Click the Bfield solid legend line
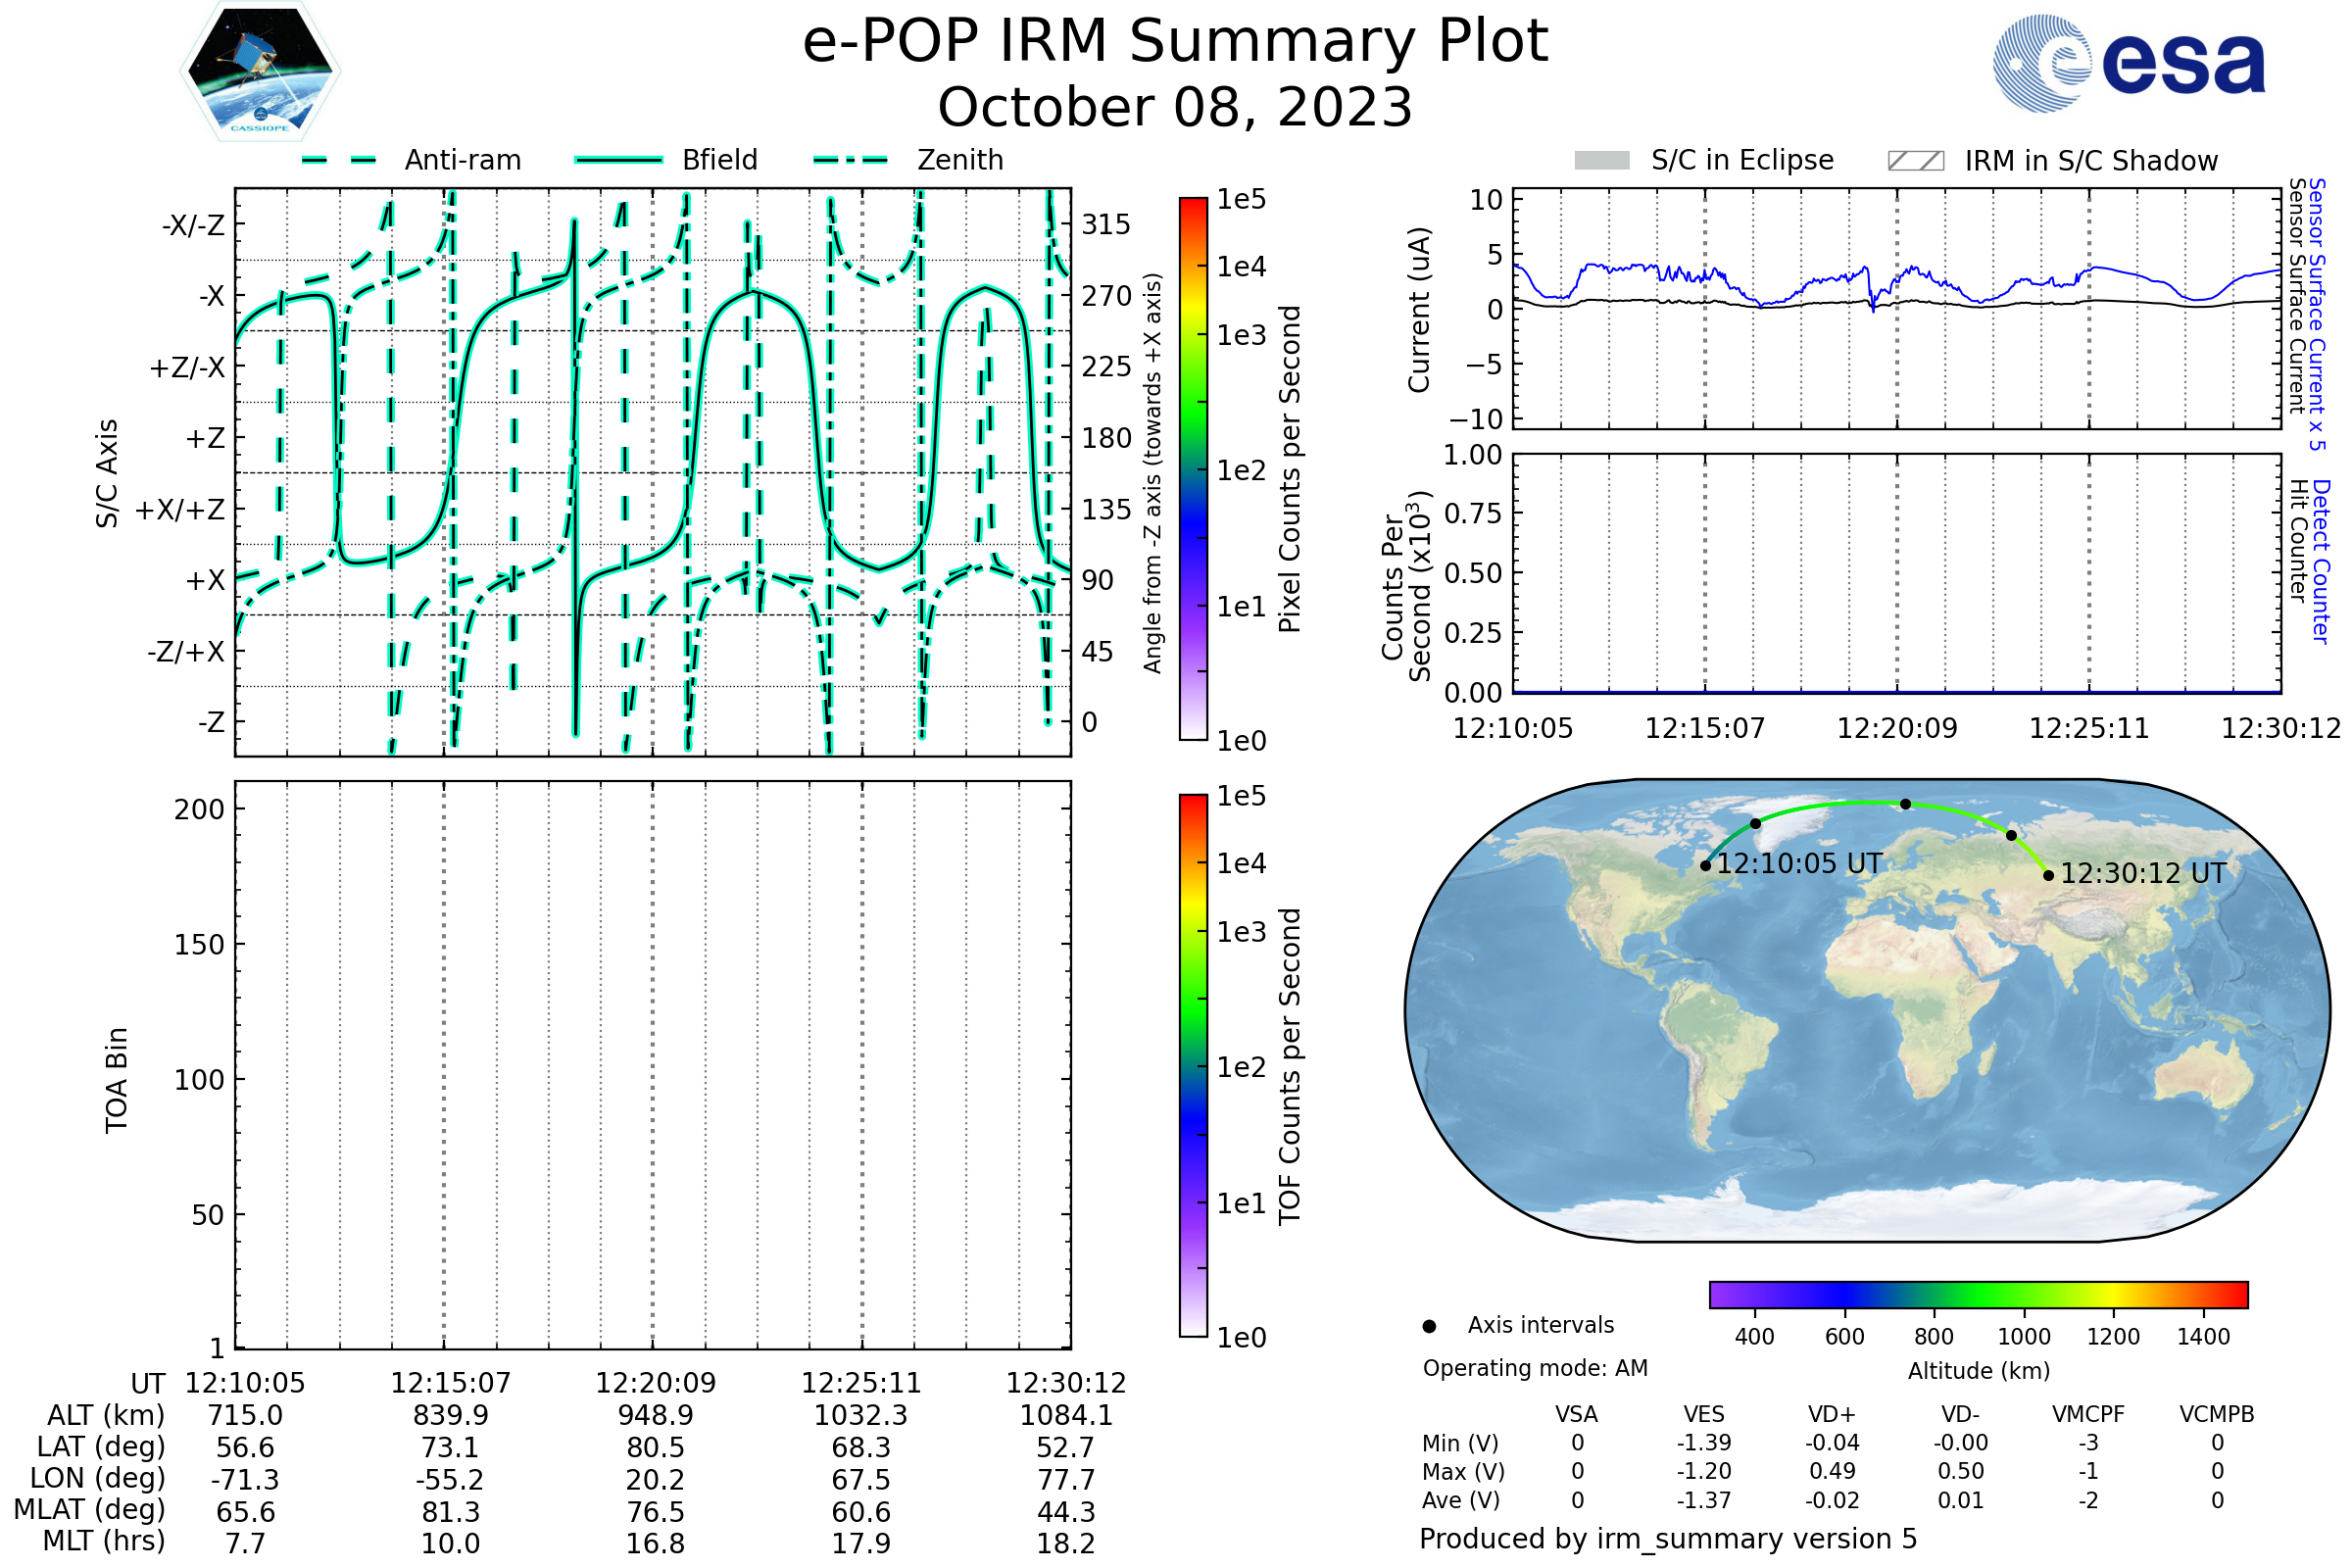This screenshot has width=2352, height=1568. [x=618, y=160]
